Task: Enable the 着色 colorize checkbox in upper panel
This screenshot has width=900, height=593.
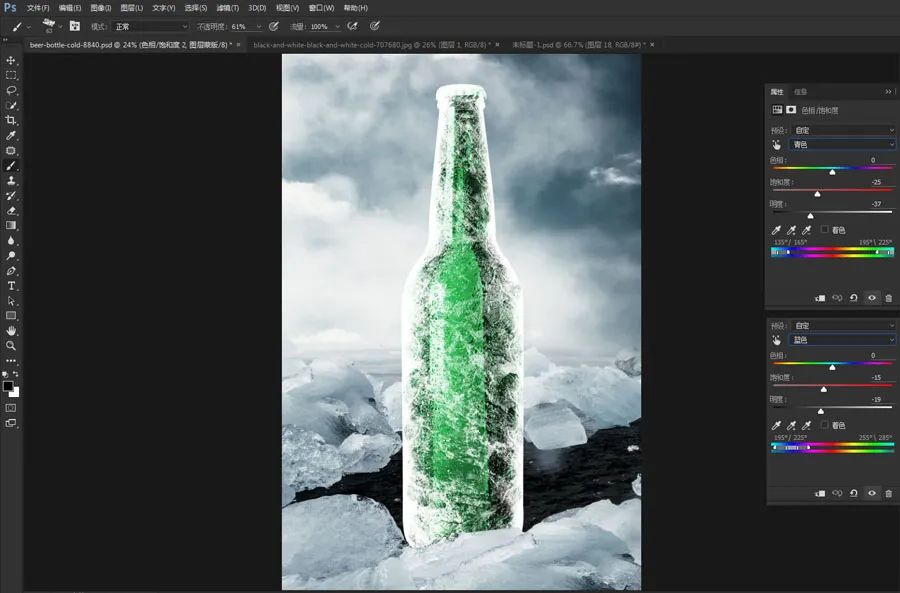Action: tap(824, 230)
